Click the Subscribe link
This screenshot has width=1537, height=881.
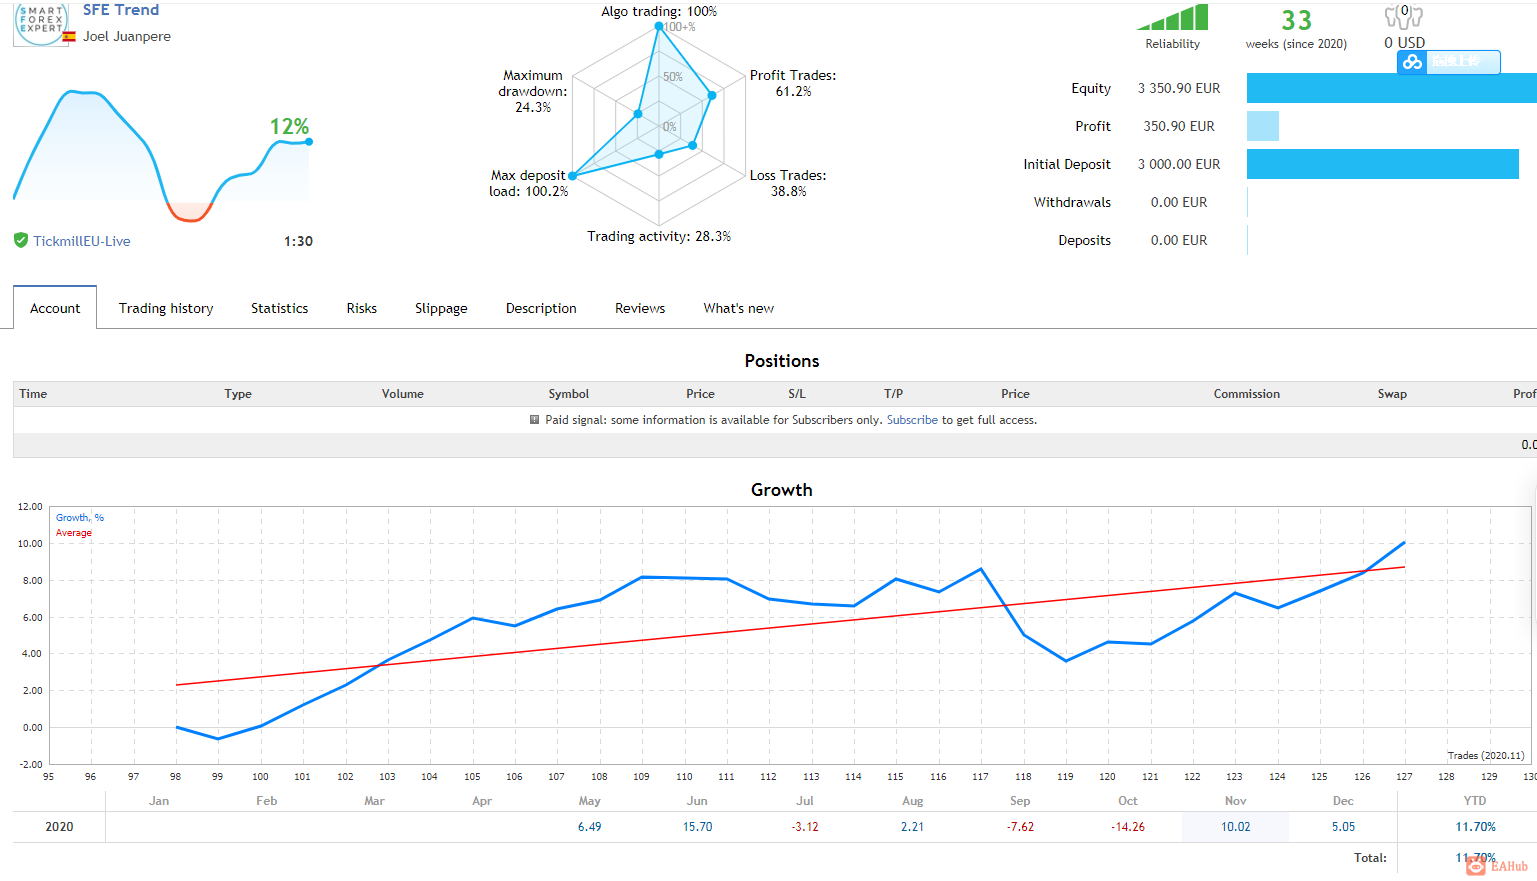tap(912, 420)
